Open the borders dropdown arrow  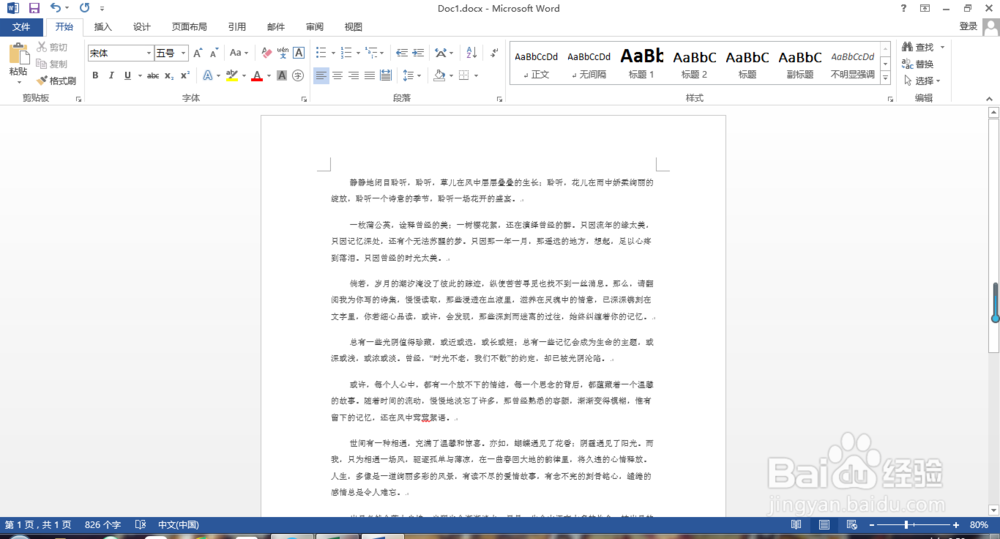click(x=476, y=75)
